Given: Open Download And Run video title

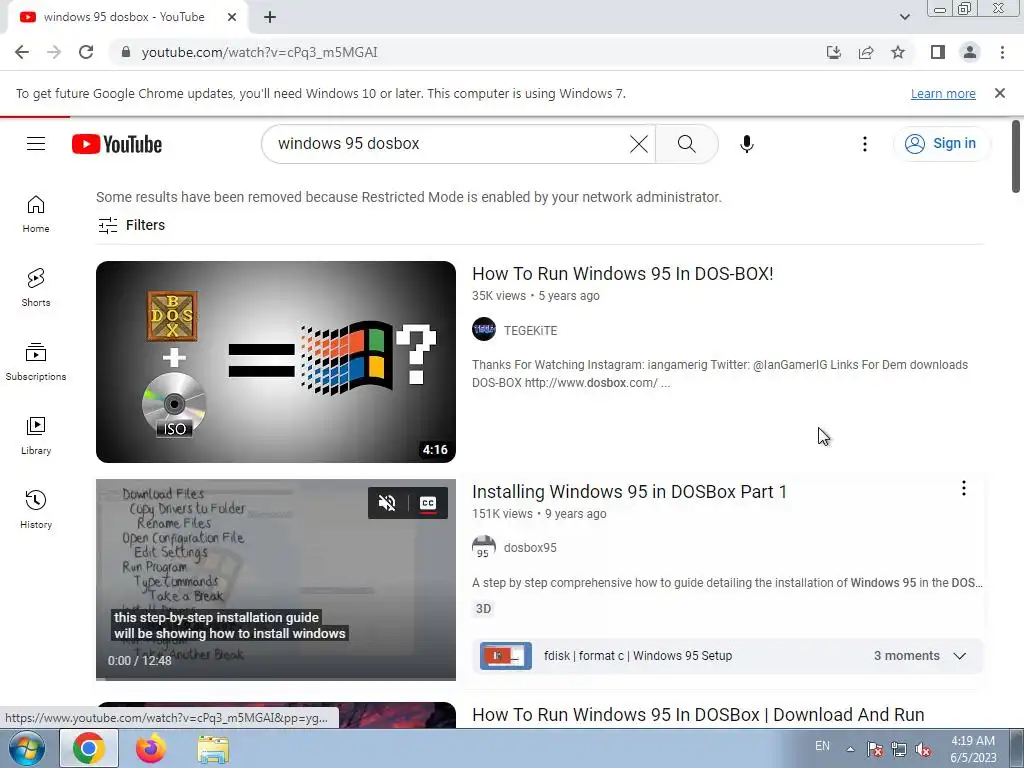Looking at the screenshot, I should point(698,714).
